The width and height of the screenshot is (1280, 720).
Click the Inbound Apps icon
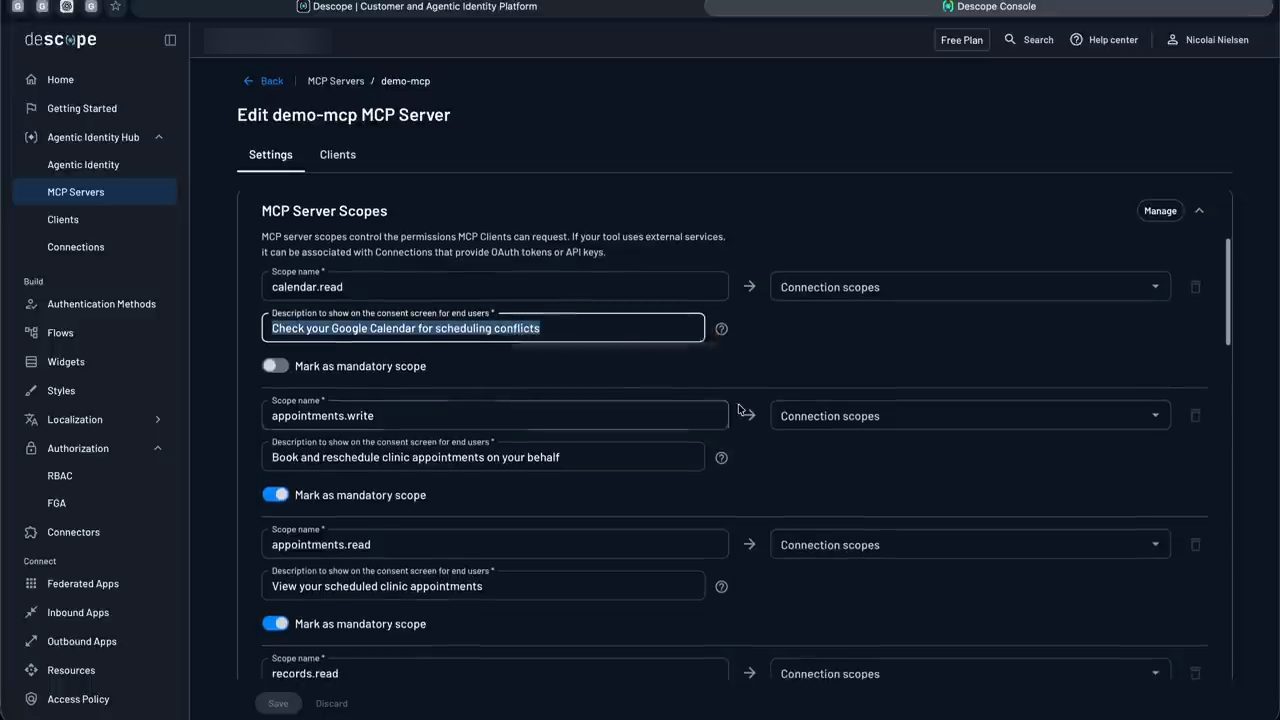click(x=31, y=613)
